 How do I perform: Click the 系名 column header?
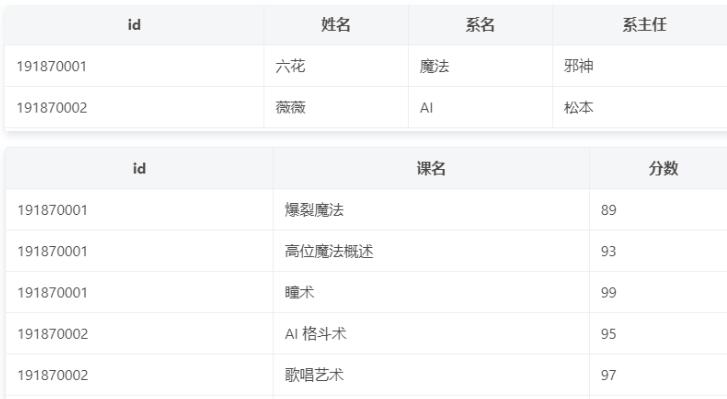pyautogui.click(x=480, y=25)
